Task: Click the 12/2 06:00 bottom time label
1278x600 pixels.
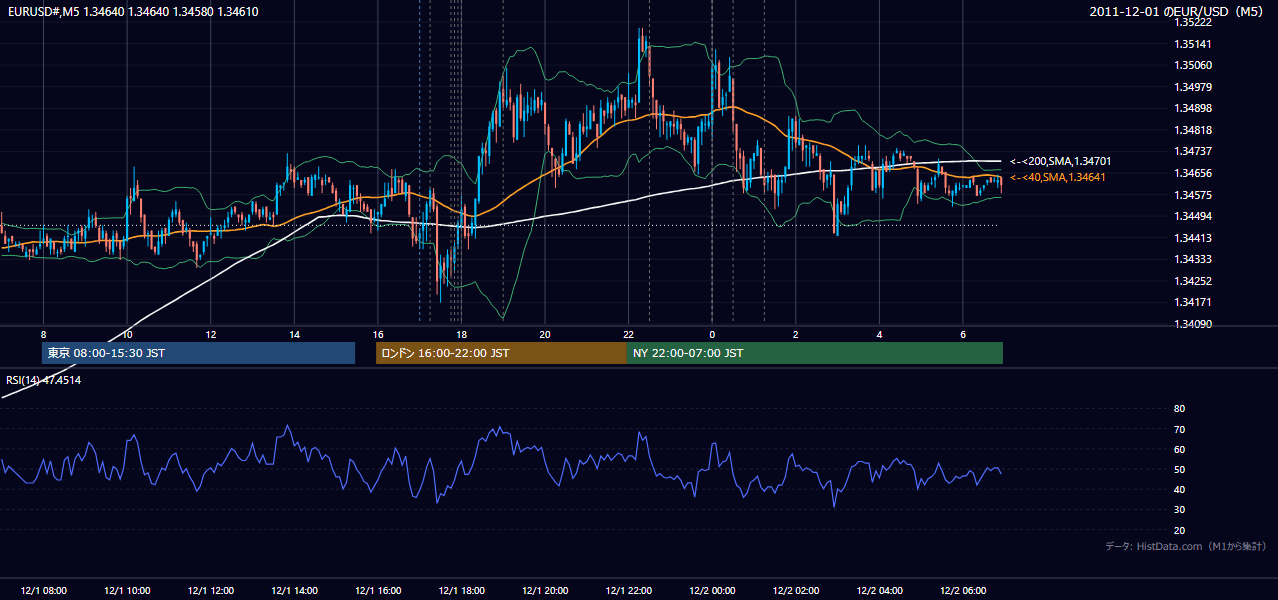Action: [963, 591]
